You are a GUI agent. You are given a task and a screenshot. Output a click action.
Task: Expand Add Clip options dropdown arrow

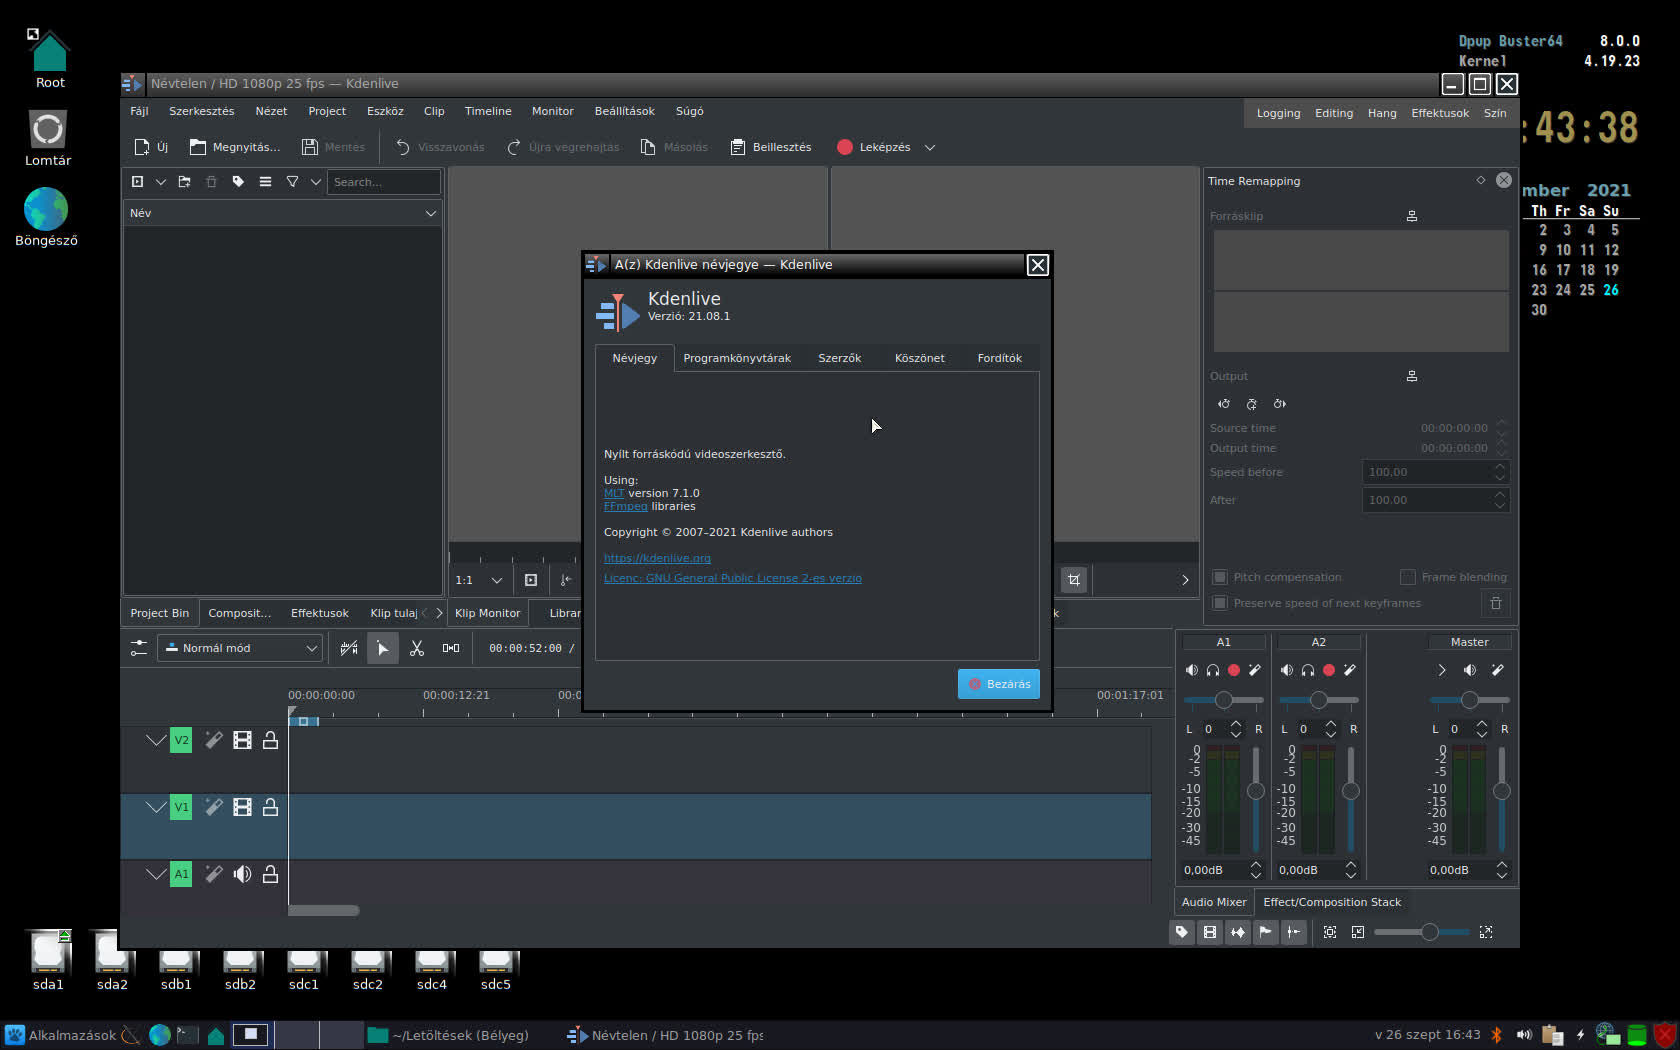[160, 182]
